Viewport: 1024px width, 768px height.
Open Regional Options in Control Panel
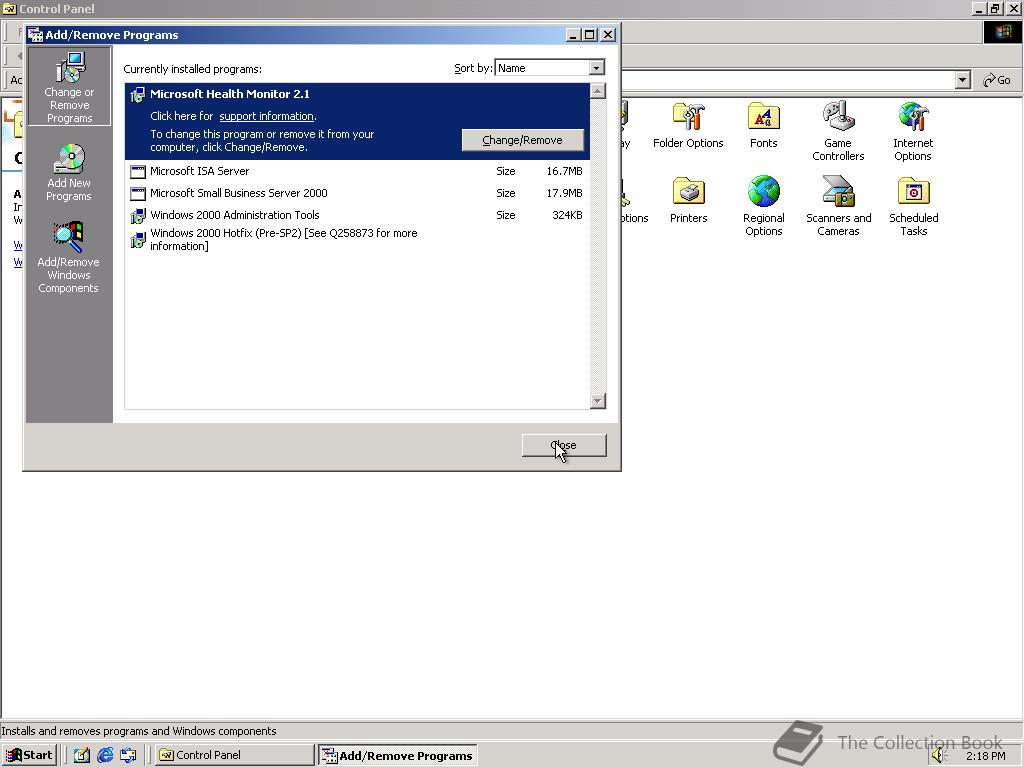pyautogui.click(x=763, y=206)
